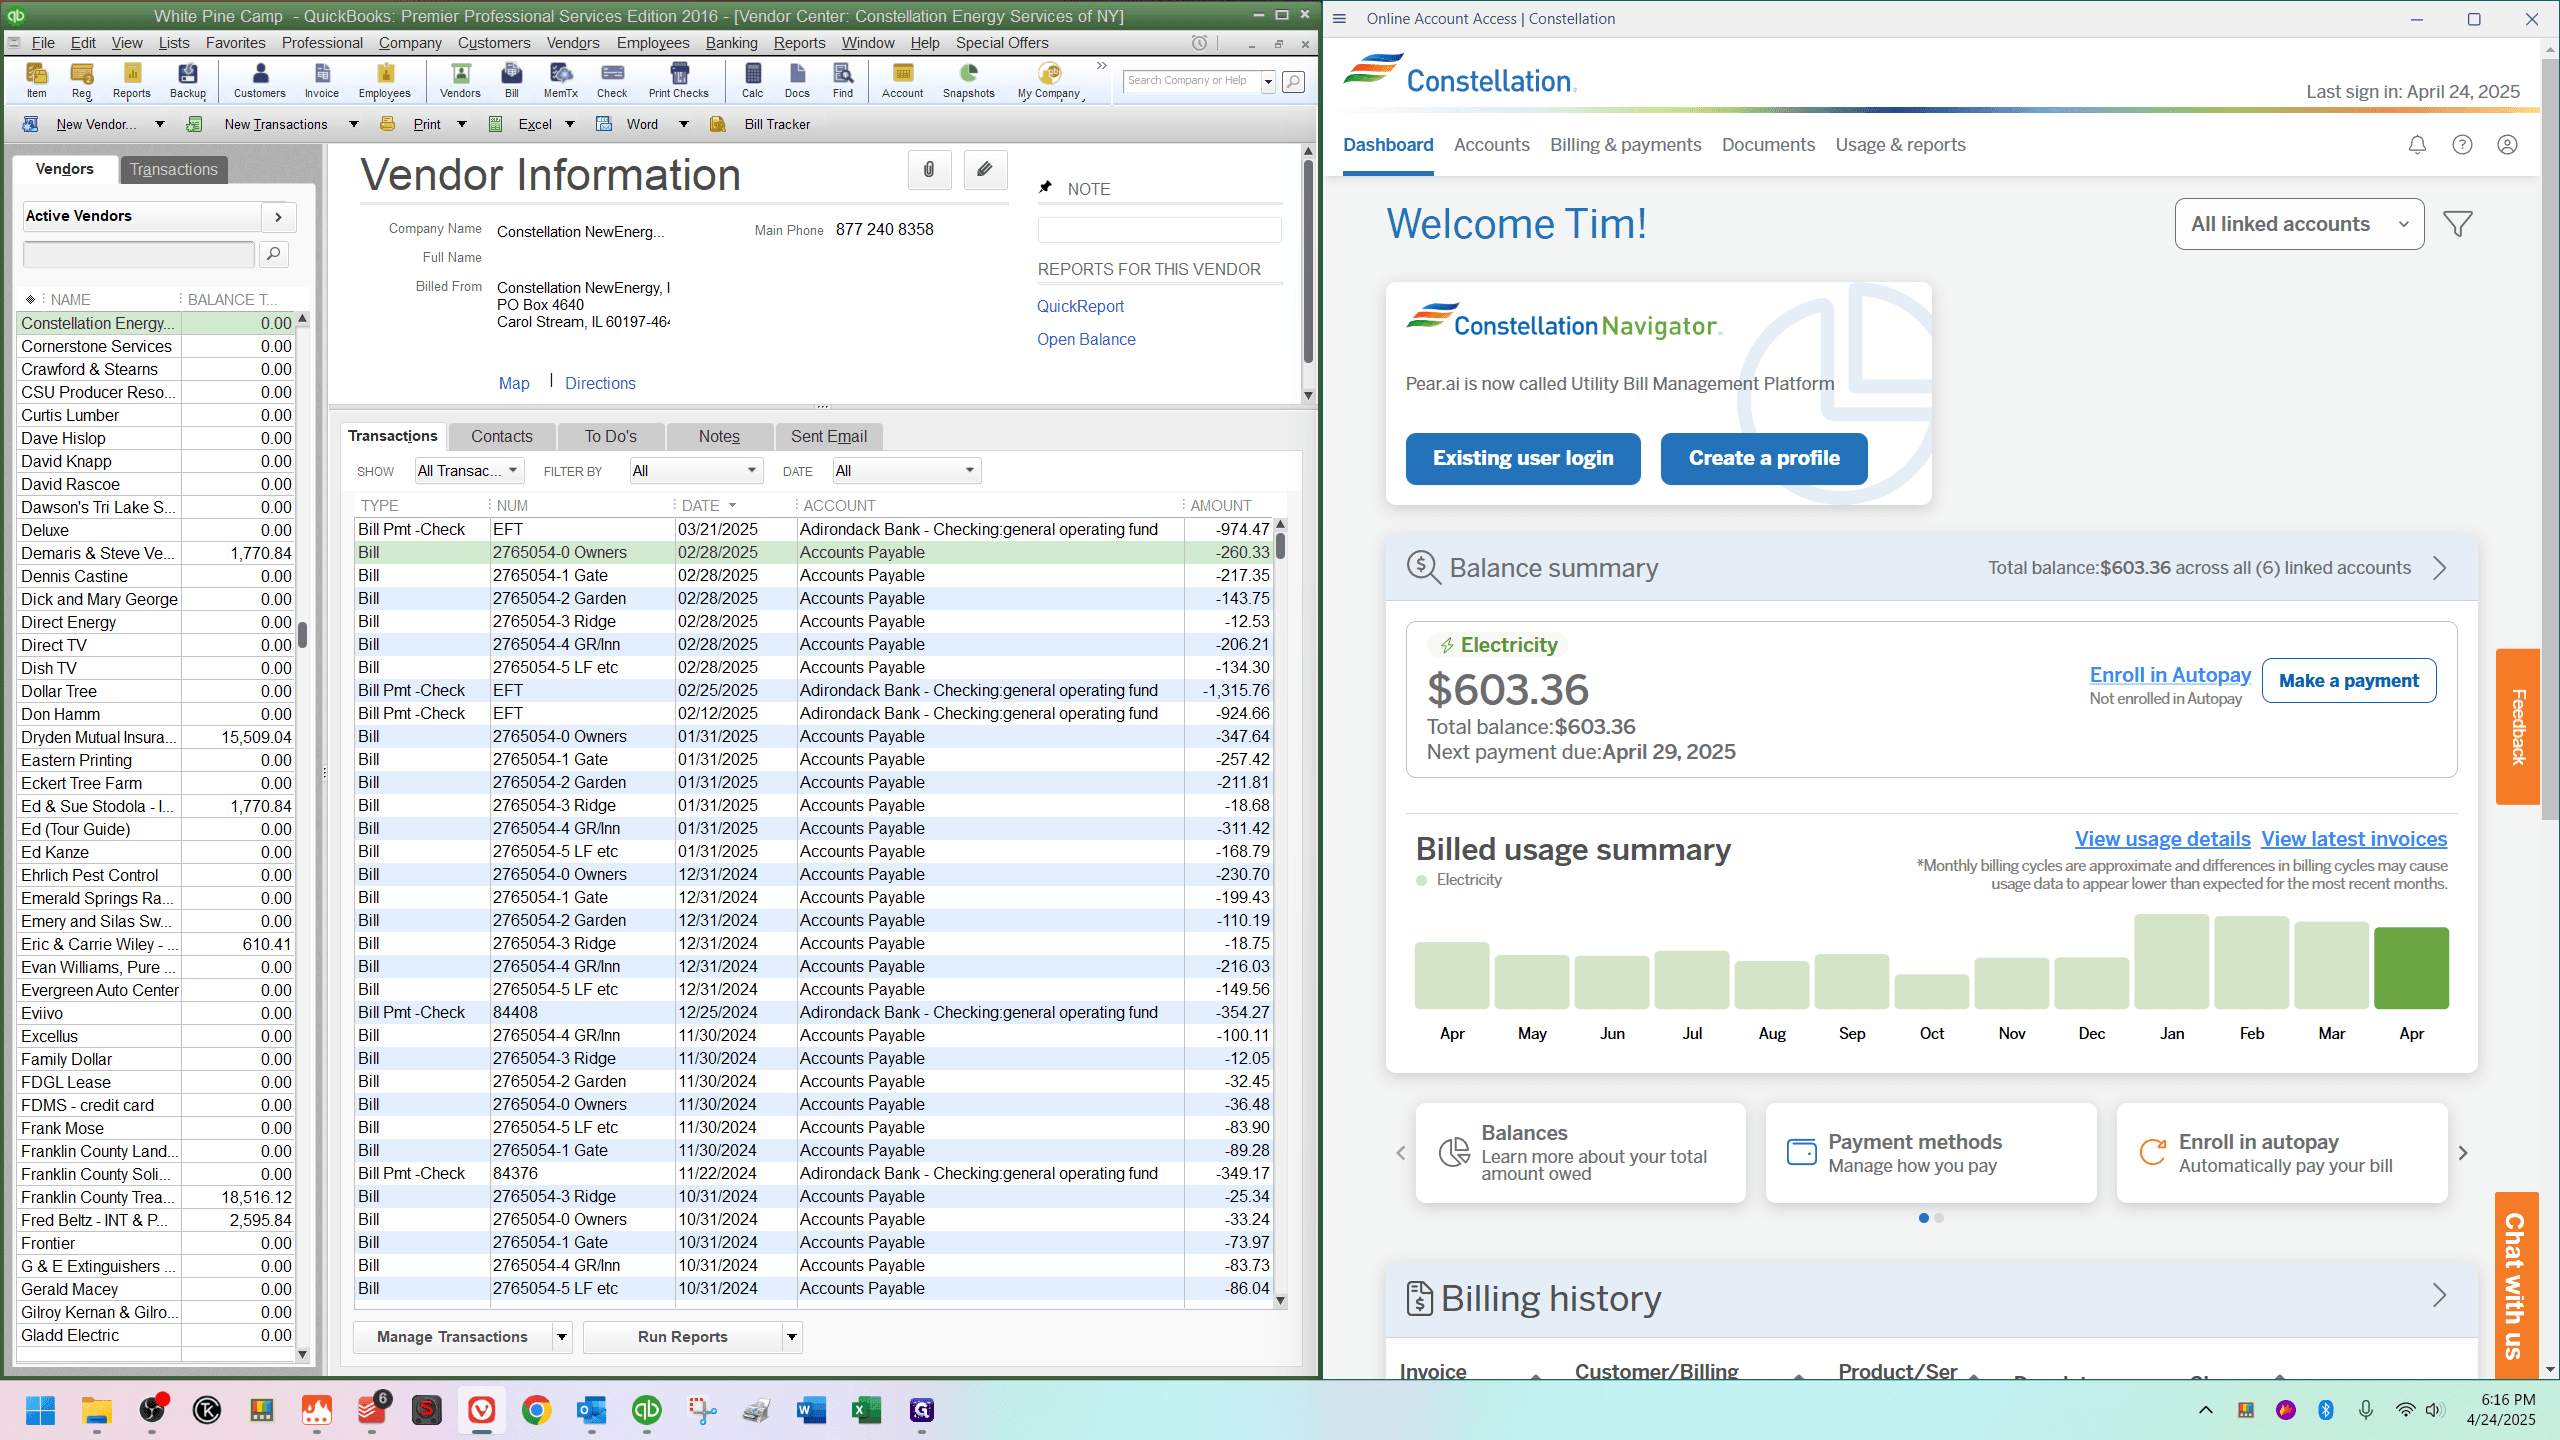Open the QuickReport link
The image size is (2560, 1440).
click(1080, 306)
